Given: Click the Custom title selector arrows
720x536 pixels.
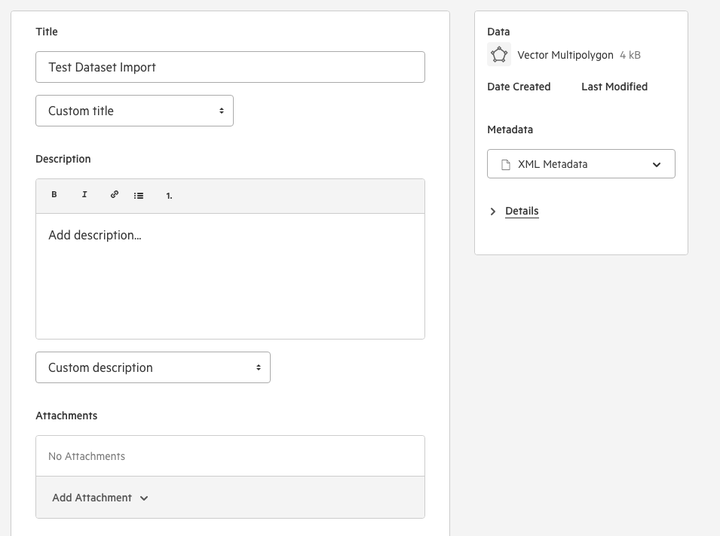Looking at the screenshot, I should [221, 111].
